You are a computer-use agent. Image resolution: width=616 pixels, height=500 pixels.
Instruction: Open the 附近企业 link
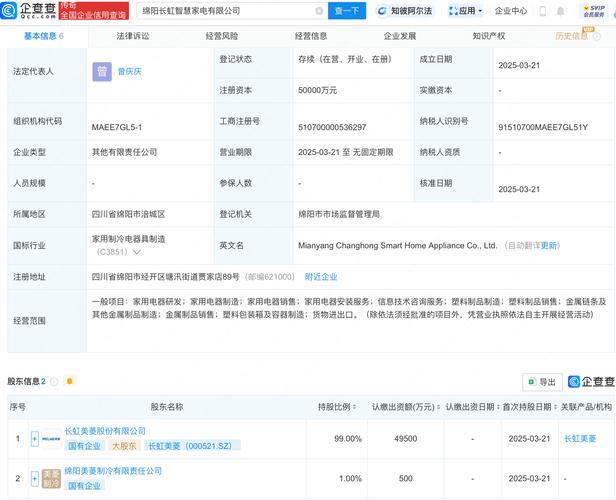(321, 276)
